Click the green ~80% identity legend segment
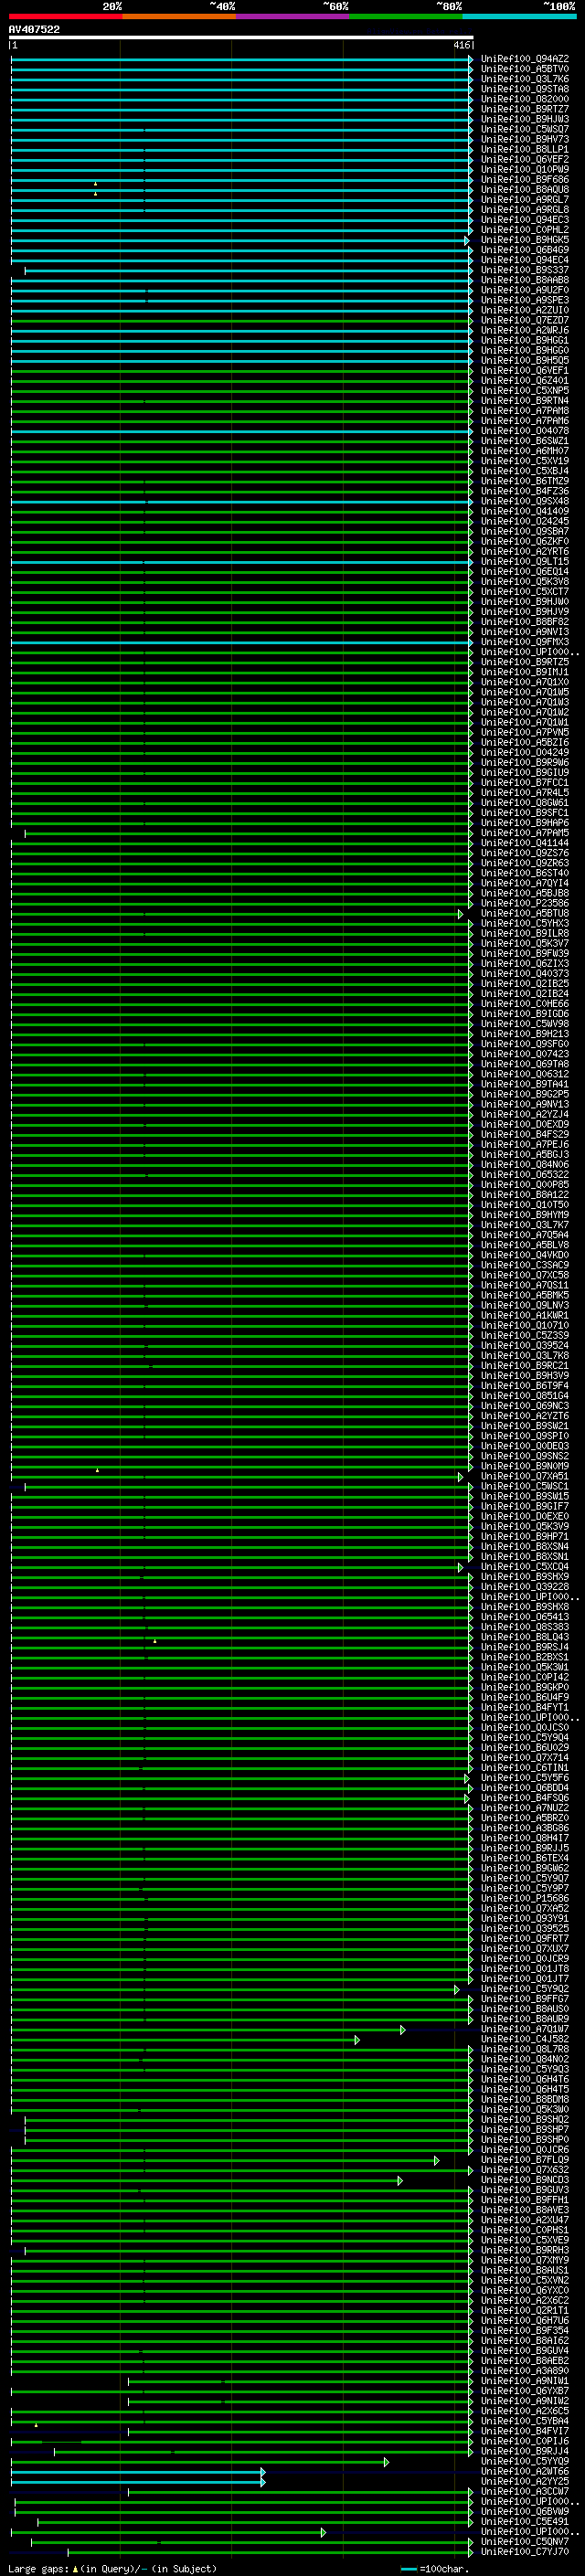 pyautogui.click(x=406, y=16)
